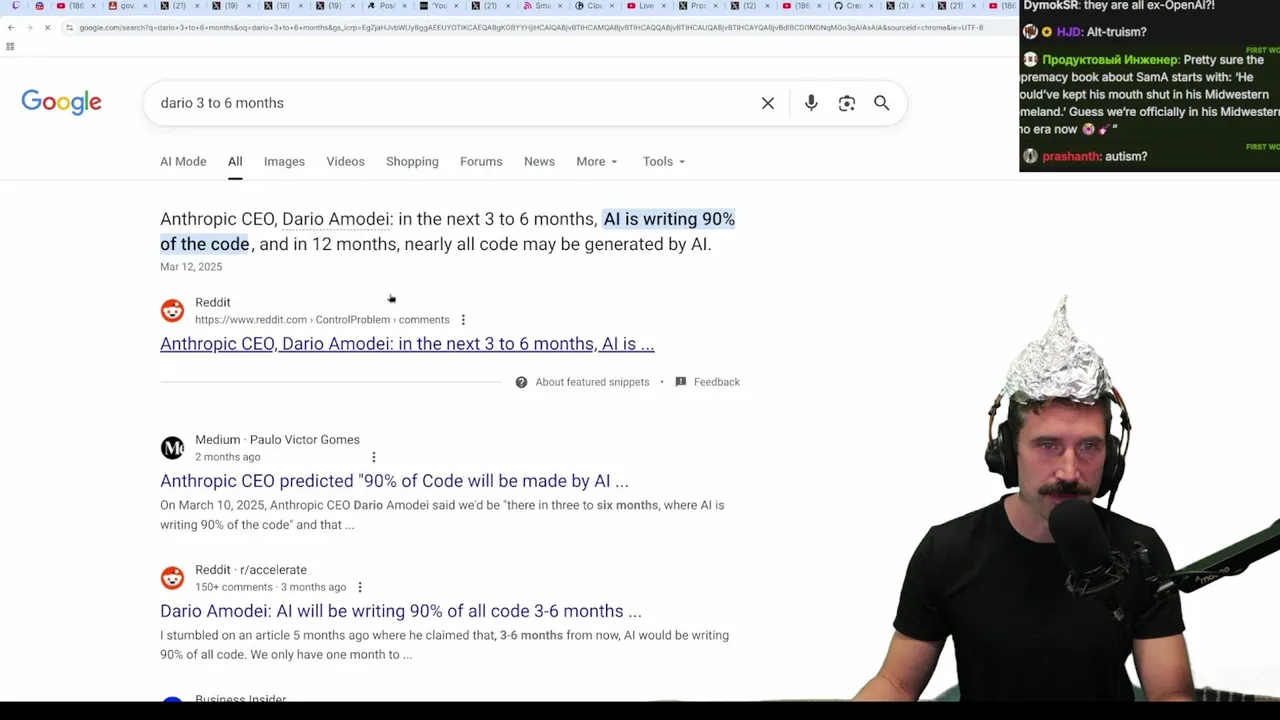The image size is (1280, 720).
Task: Click the Feedback flag icon
Action: [x=681, y=382]
